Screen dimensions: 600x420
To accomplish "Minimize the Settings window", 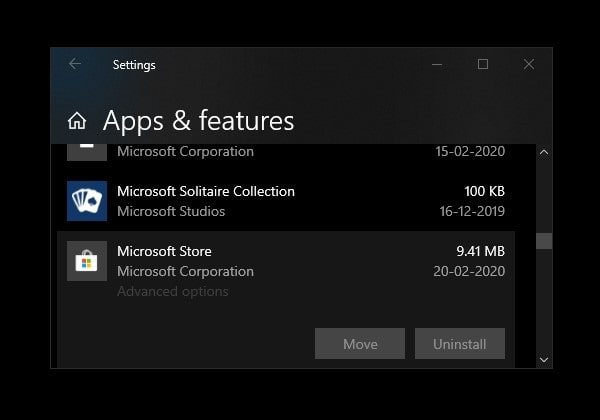I will (438, 64).
